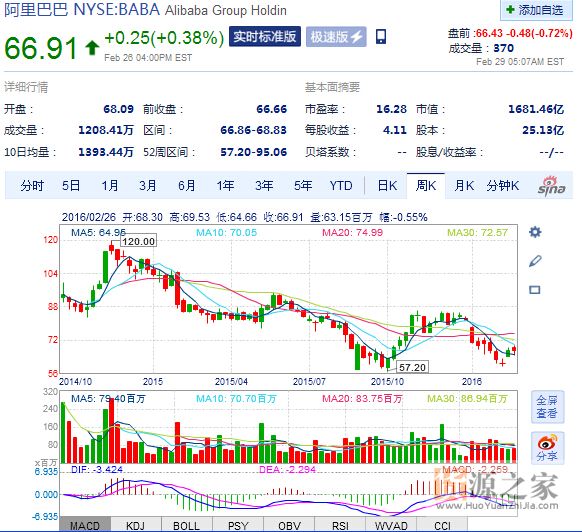Click the MA10: 70.05 legend label
582x532 pixels.
tap(226, 232)
